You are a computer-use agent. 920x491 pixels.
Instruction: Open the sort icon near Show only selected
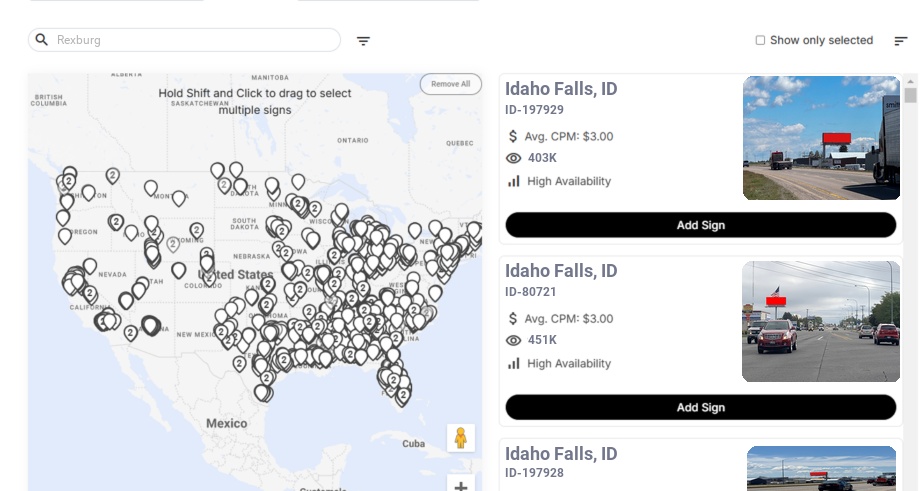900,41
